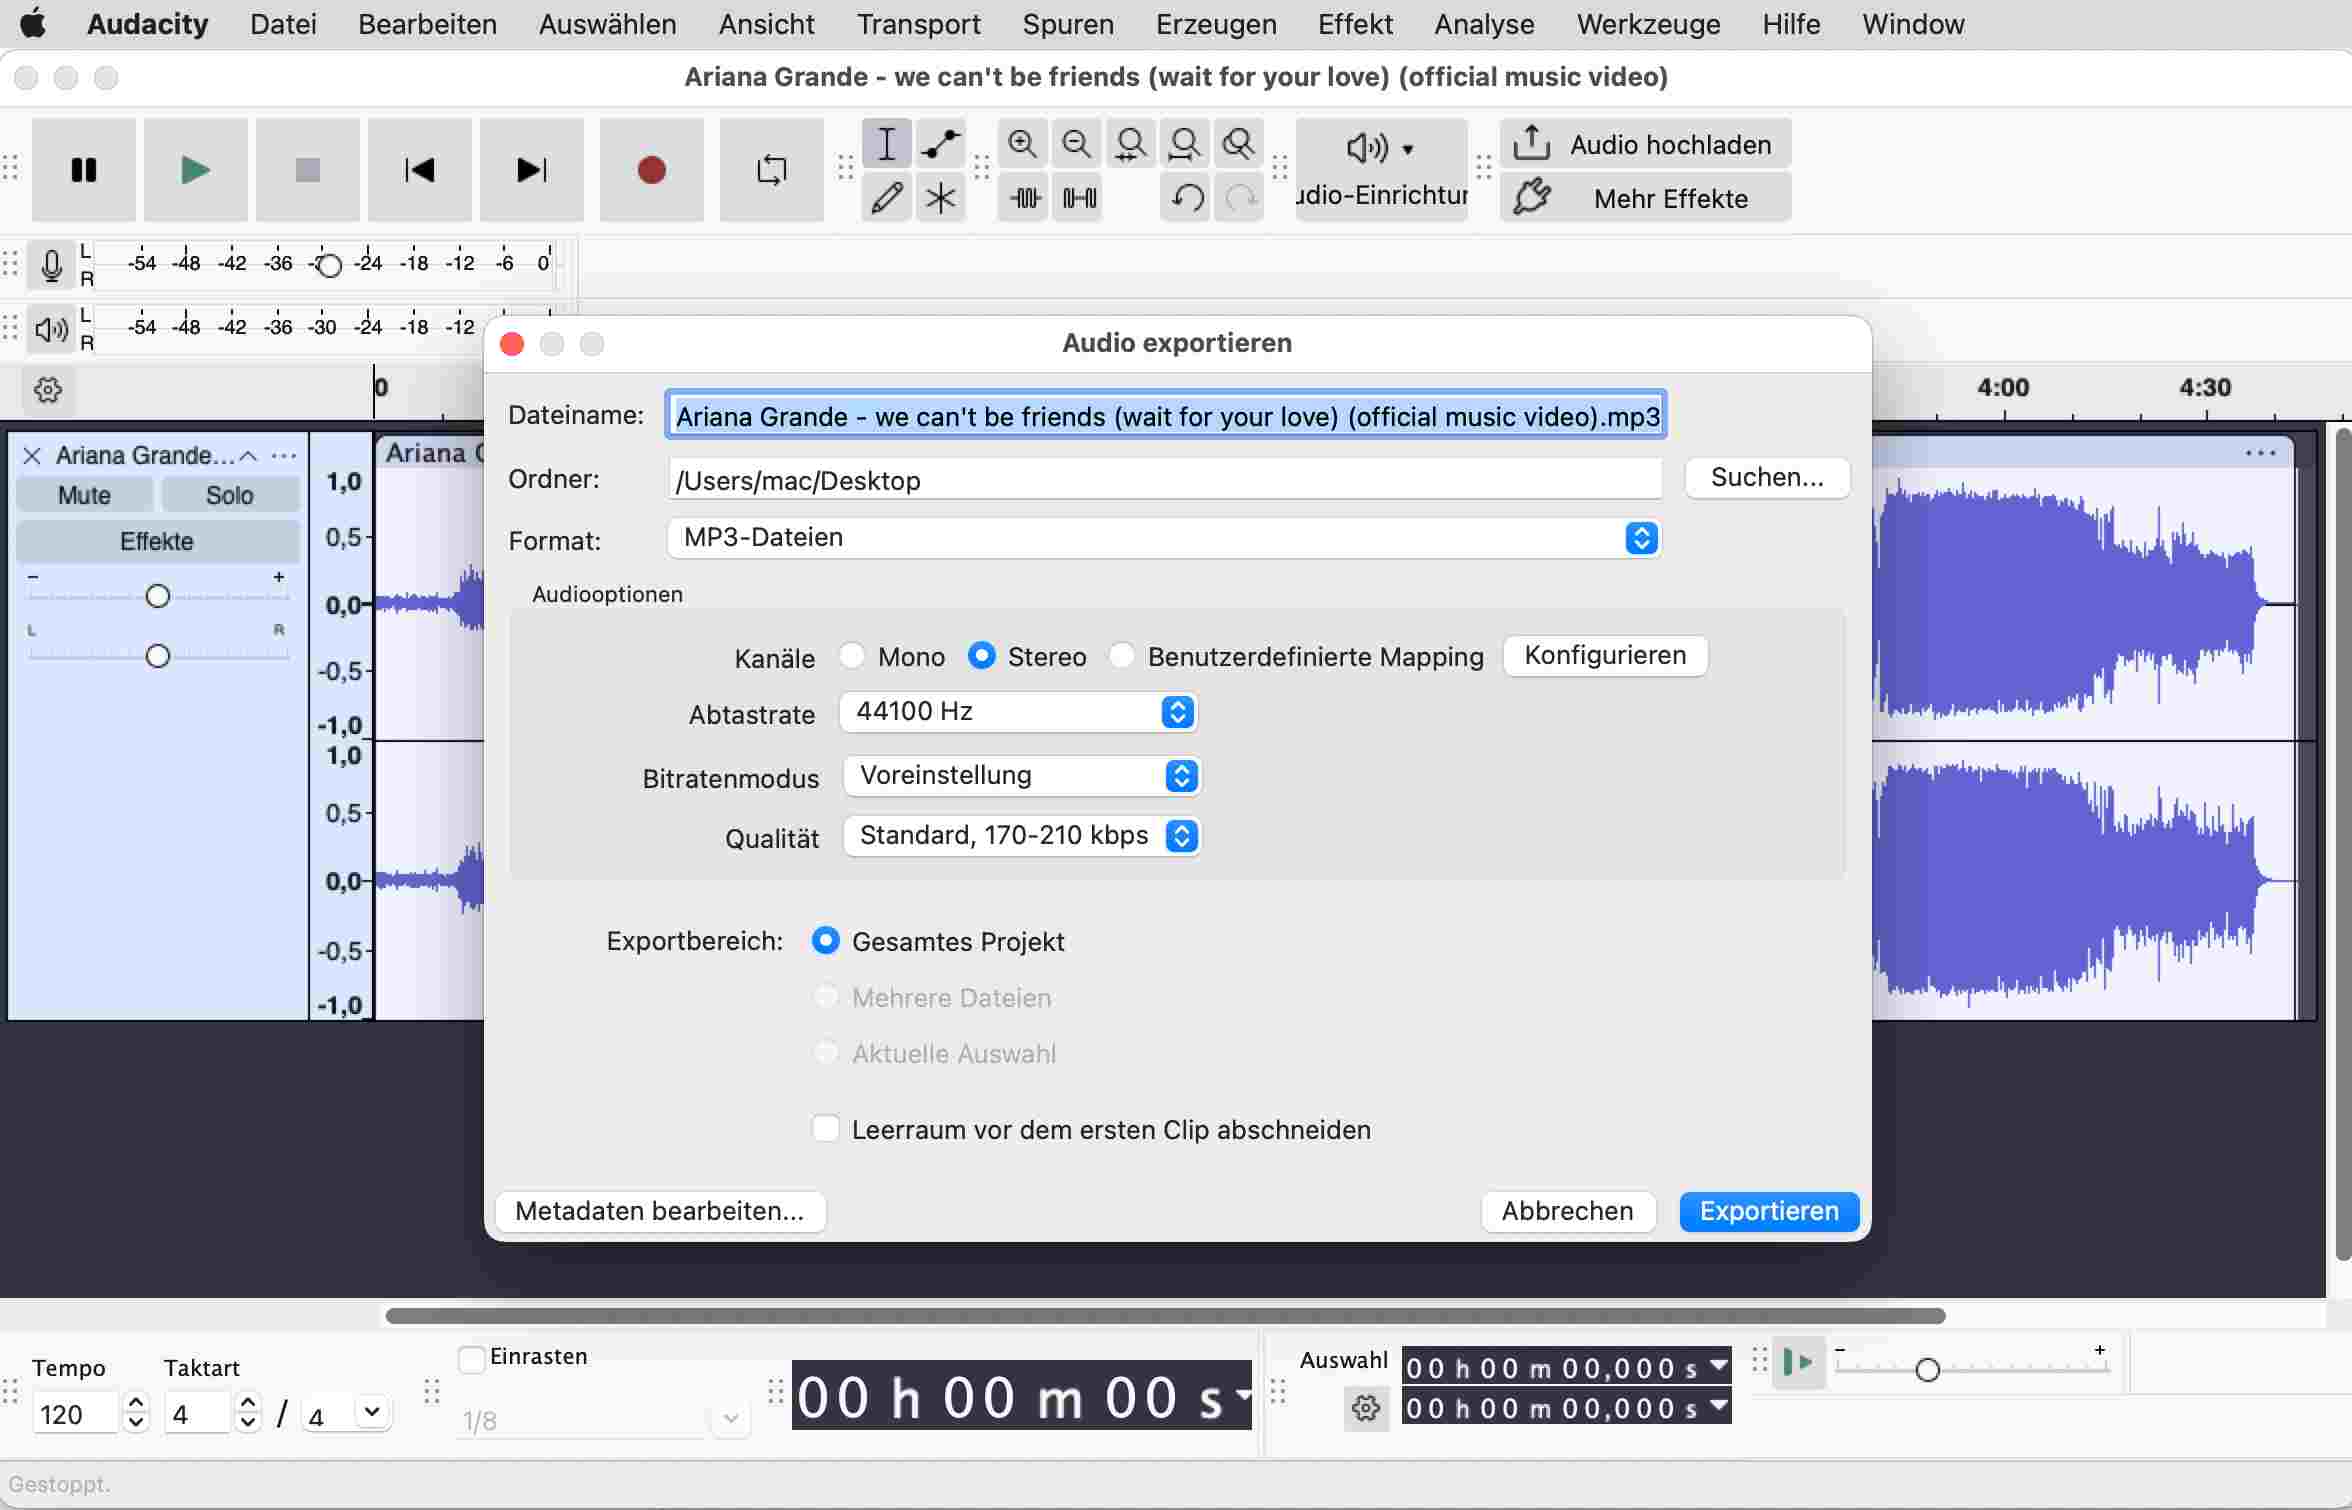Click the Undo arrow icon
2352x1510 pixels.
pyautogui.click(x=1186, y=198)
